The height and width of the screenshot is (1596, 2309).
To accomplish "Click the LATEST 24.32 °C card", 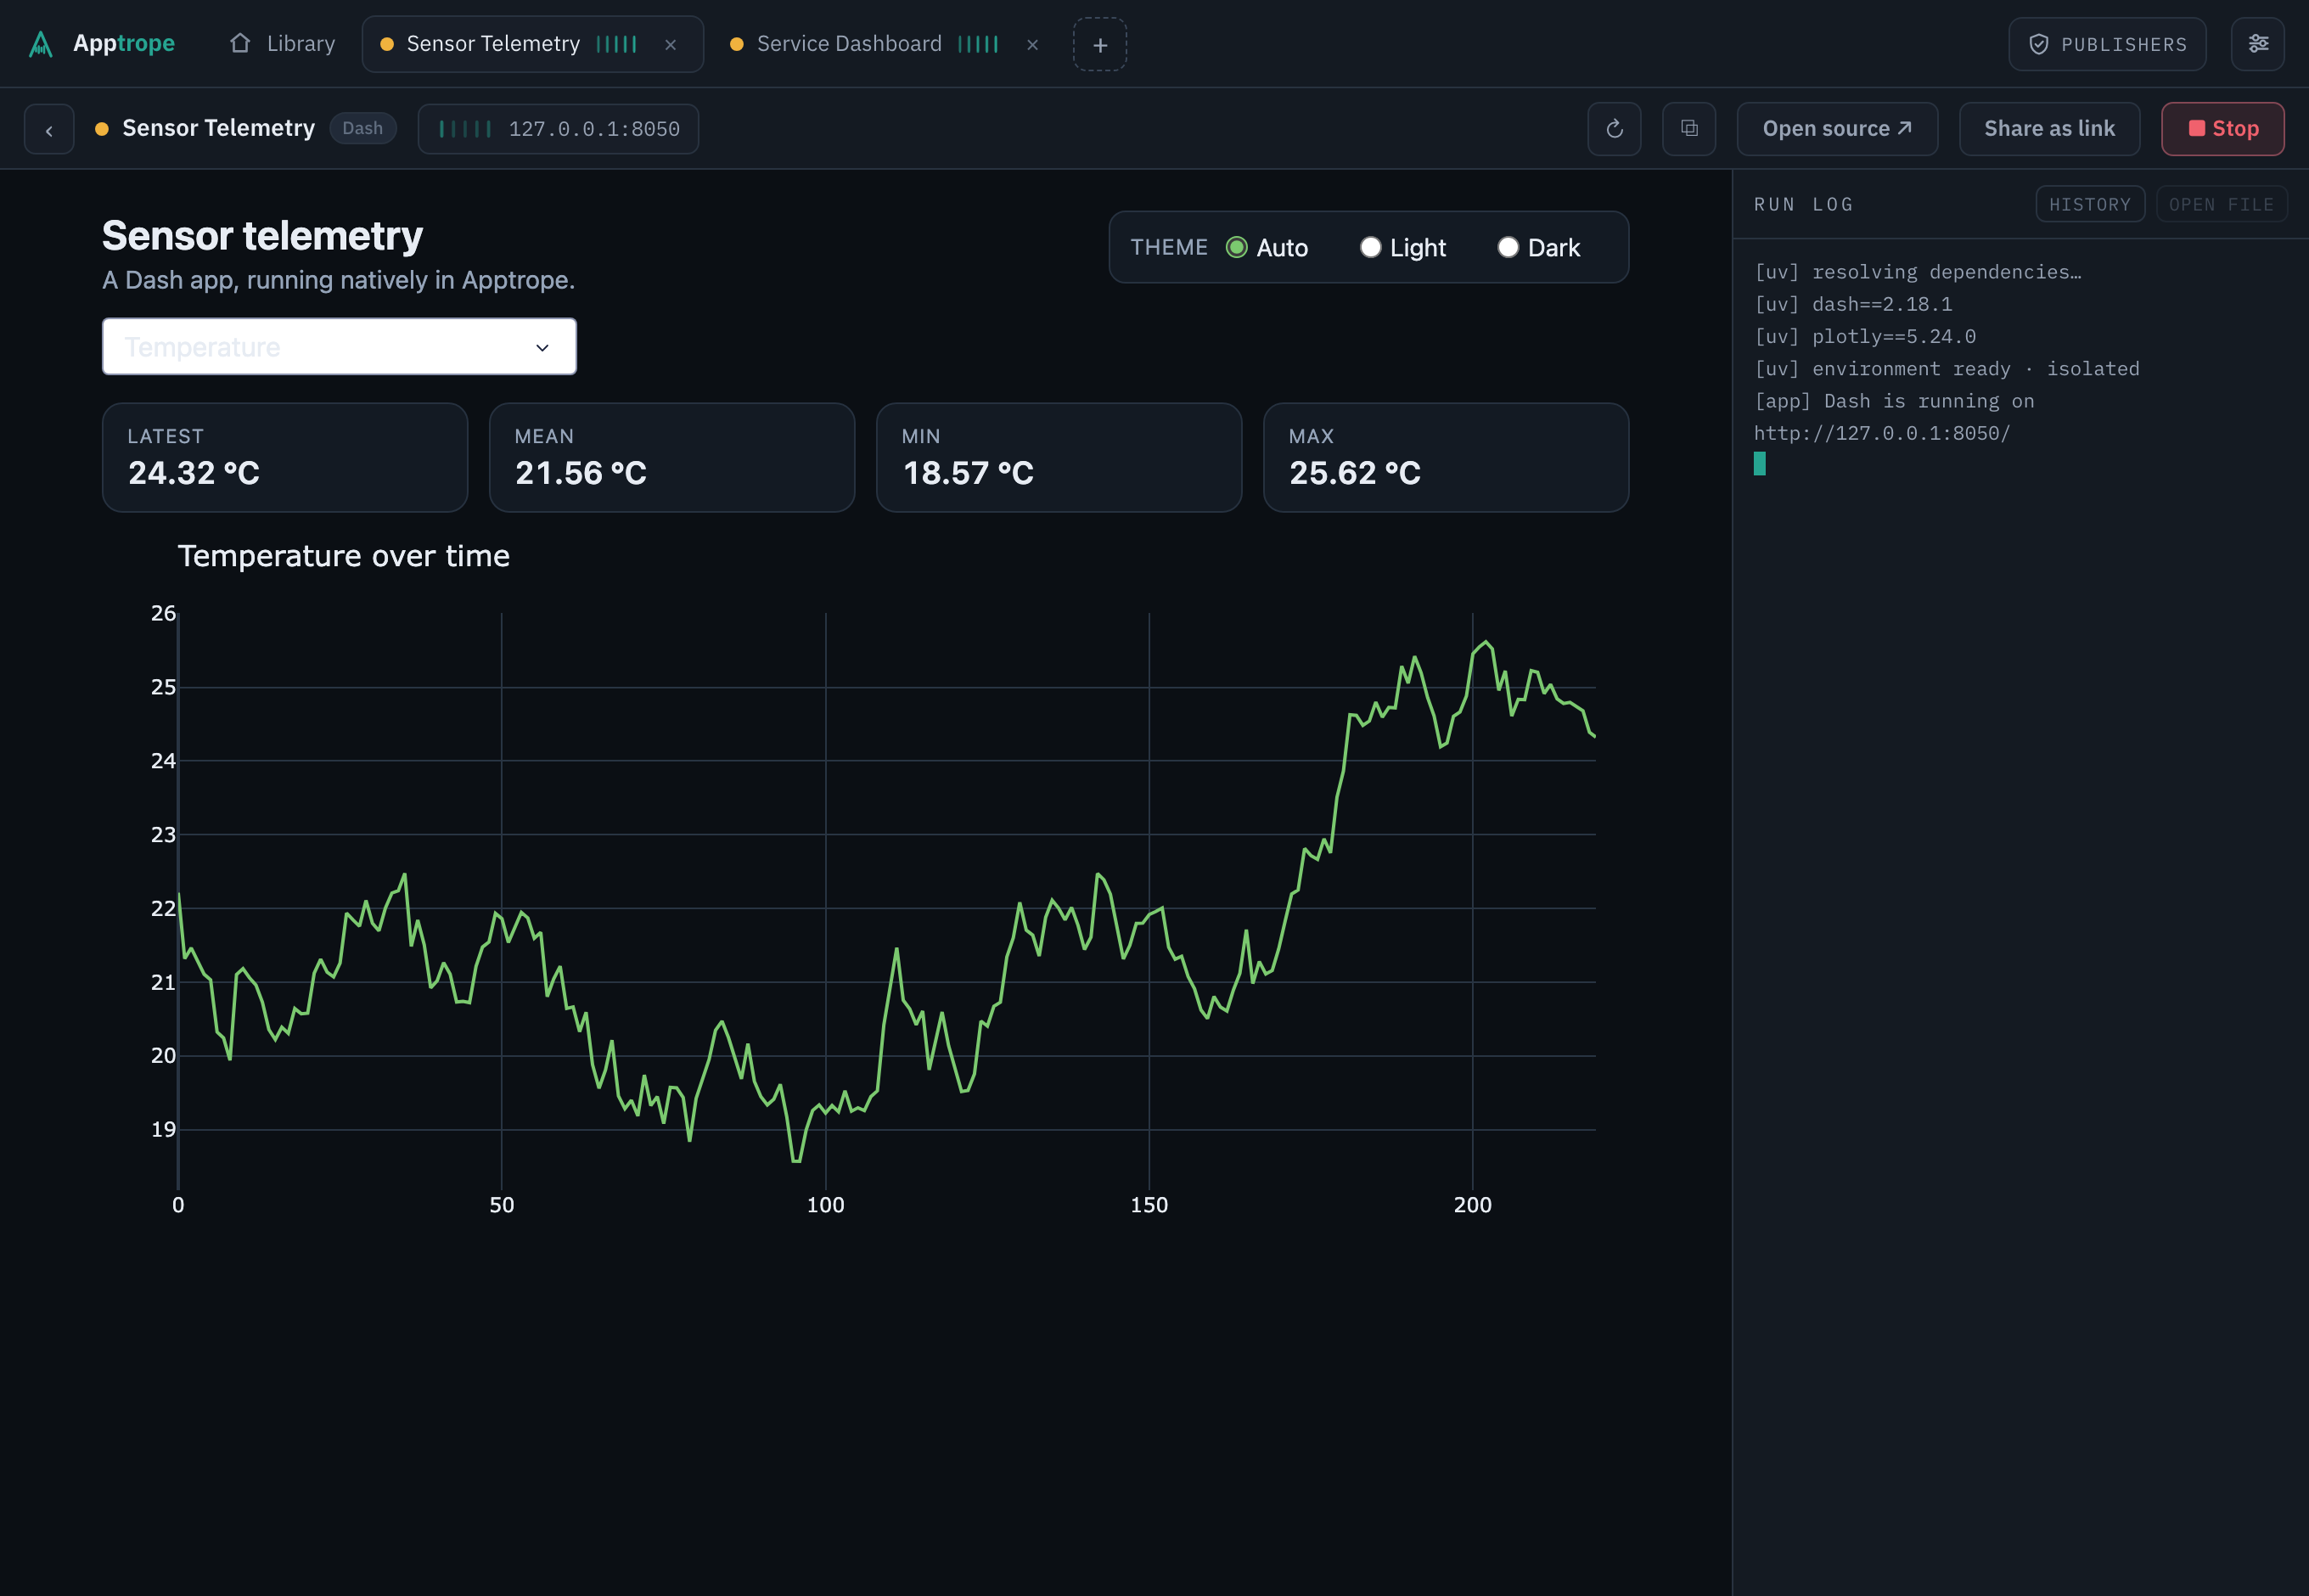I will tap(285, 458).
